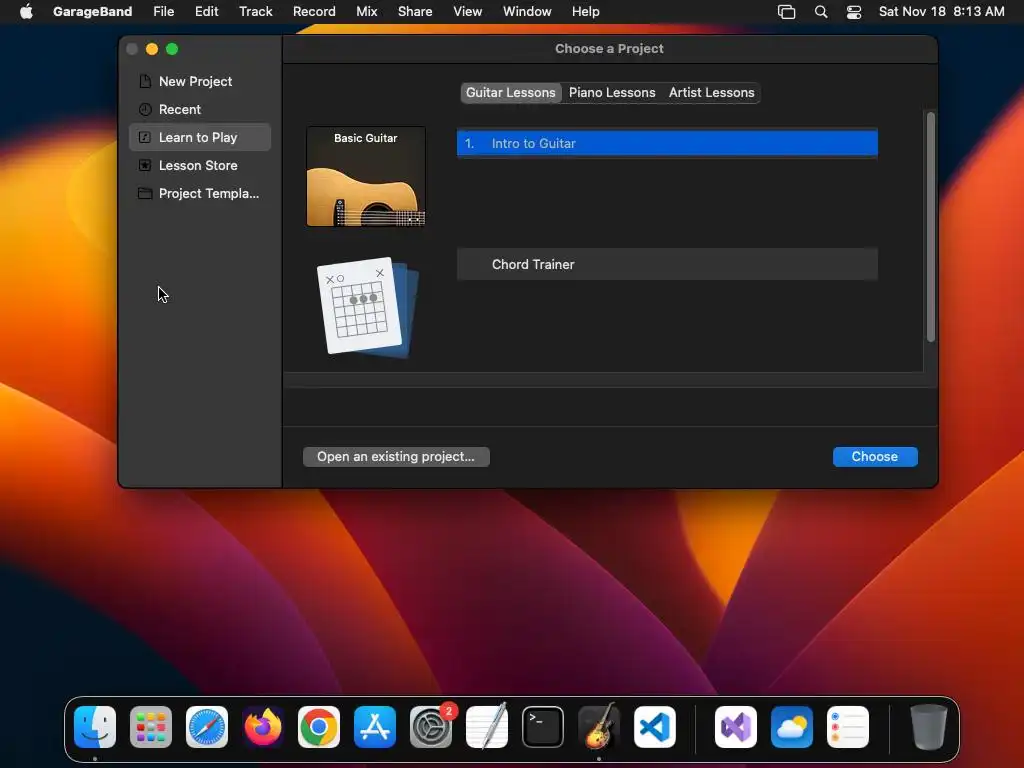The width and height of the screenshot is (1024, 768).
Task: Select New Project in the sidebar
Action: pos(200,81)
